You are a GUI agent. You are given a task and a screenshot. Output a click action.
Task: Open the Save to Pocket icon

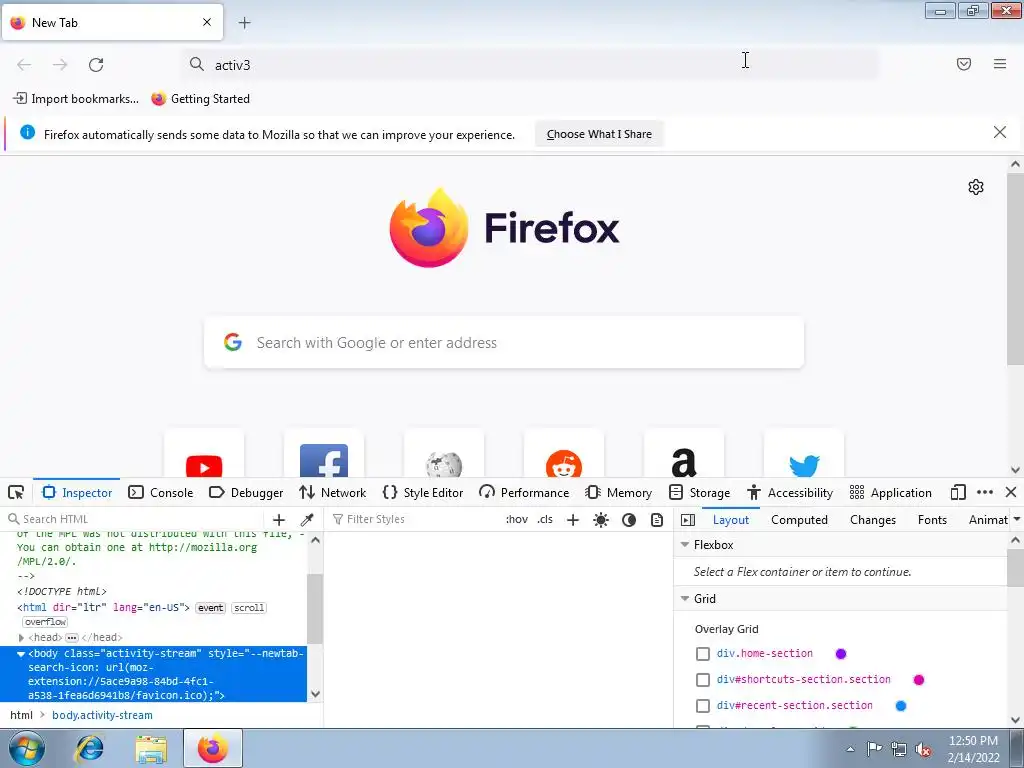pyautogui.click(x=964, y=64)
